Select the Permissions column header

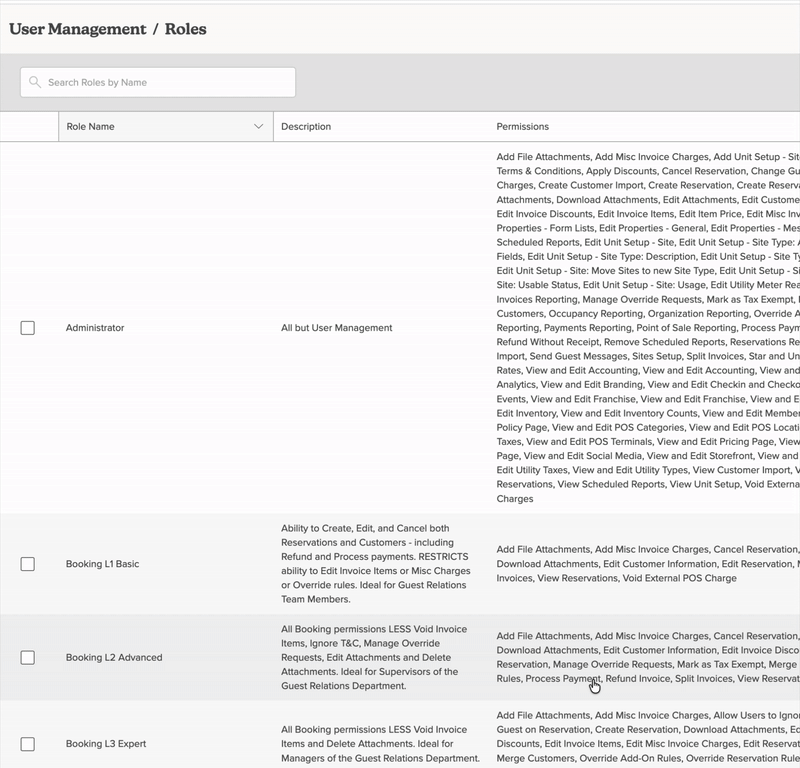click(523, 127)
